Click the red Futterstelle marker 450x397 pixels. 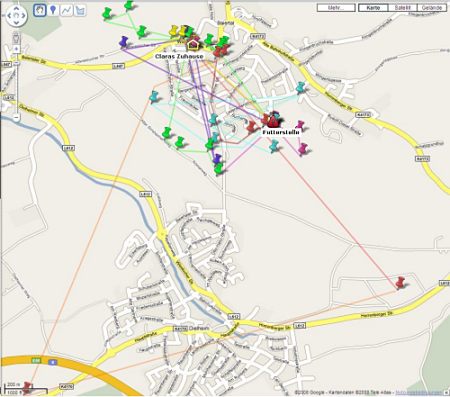[x=274, y=120]
